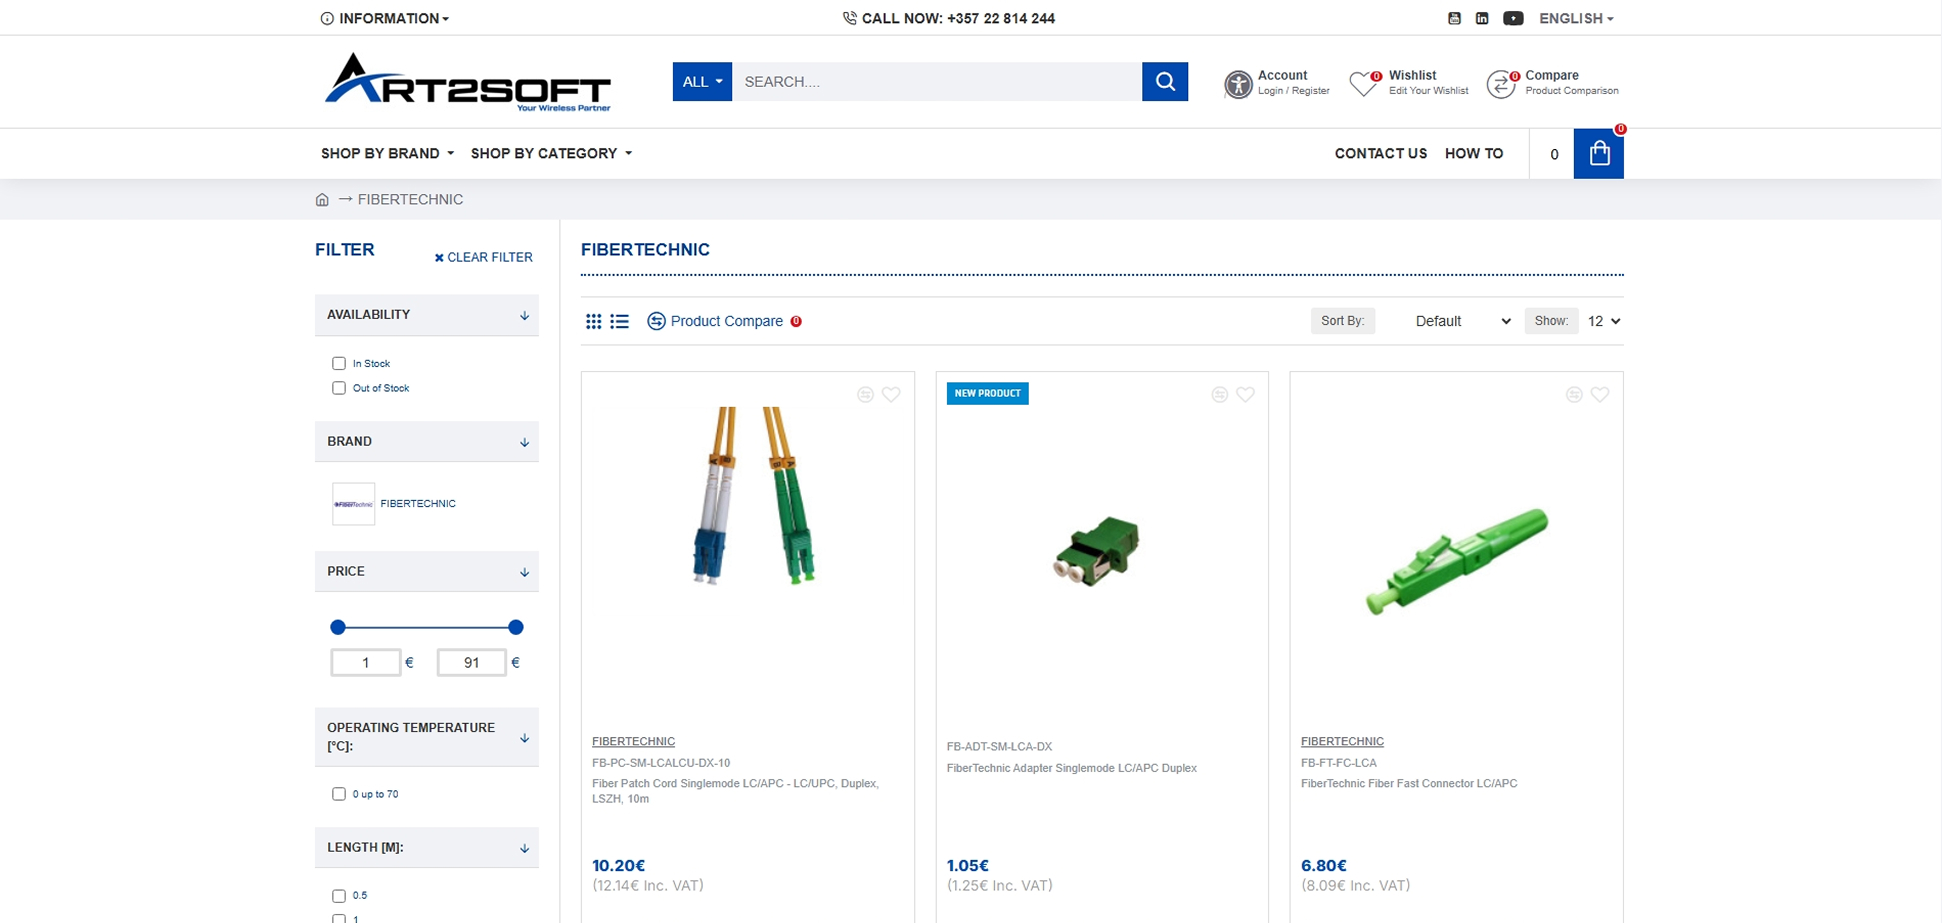Click FIBERTECHNIC brand link above FB-FT-FC-LCA
1942x923 pixels.
click(x=1342, y=741)
